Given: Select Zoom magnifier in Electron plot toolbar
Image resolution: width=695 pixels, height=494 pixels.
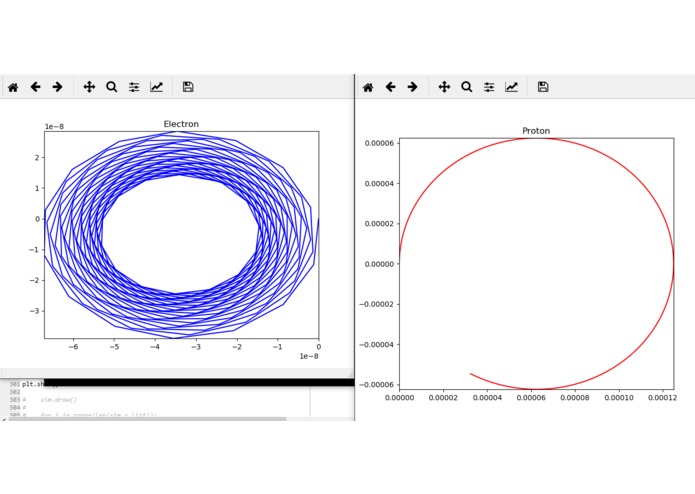Looking at the screenshot, I should tap(112, 87).
